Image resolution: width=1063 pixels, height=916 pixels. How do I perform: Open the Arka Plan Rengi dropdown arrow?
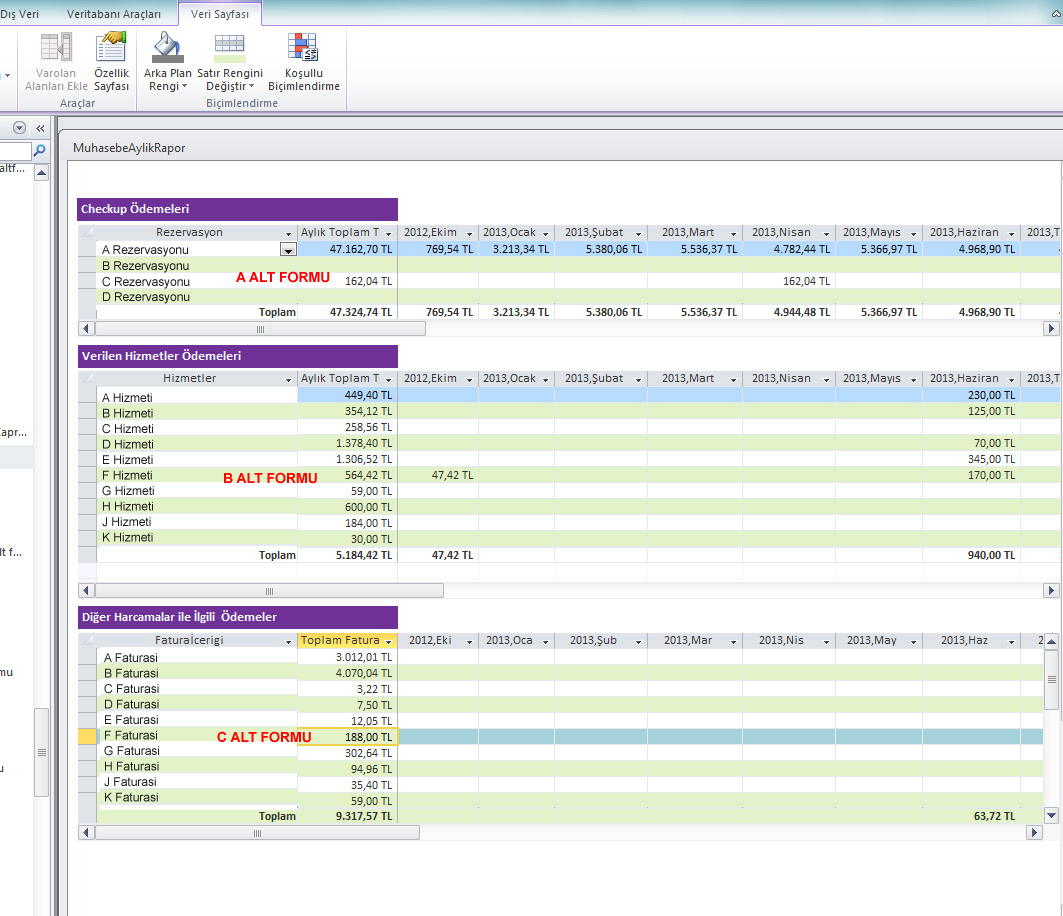[184, 87]
